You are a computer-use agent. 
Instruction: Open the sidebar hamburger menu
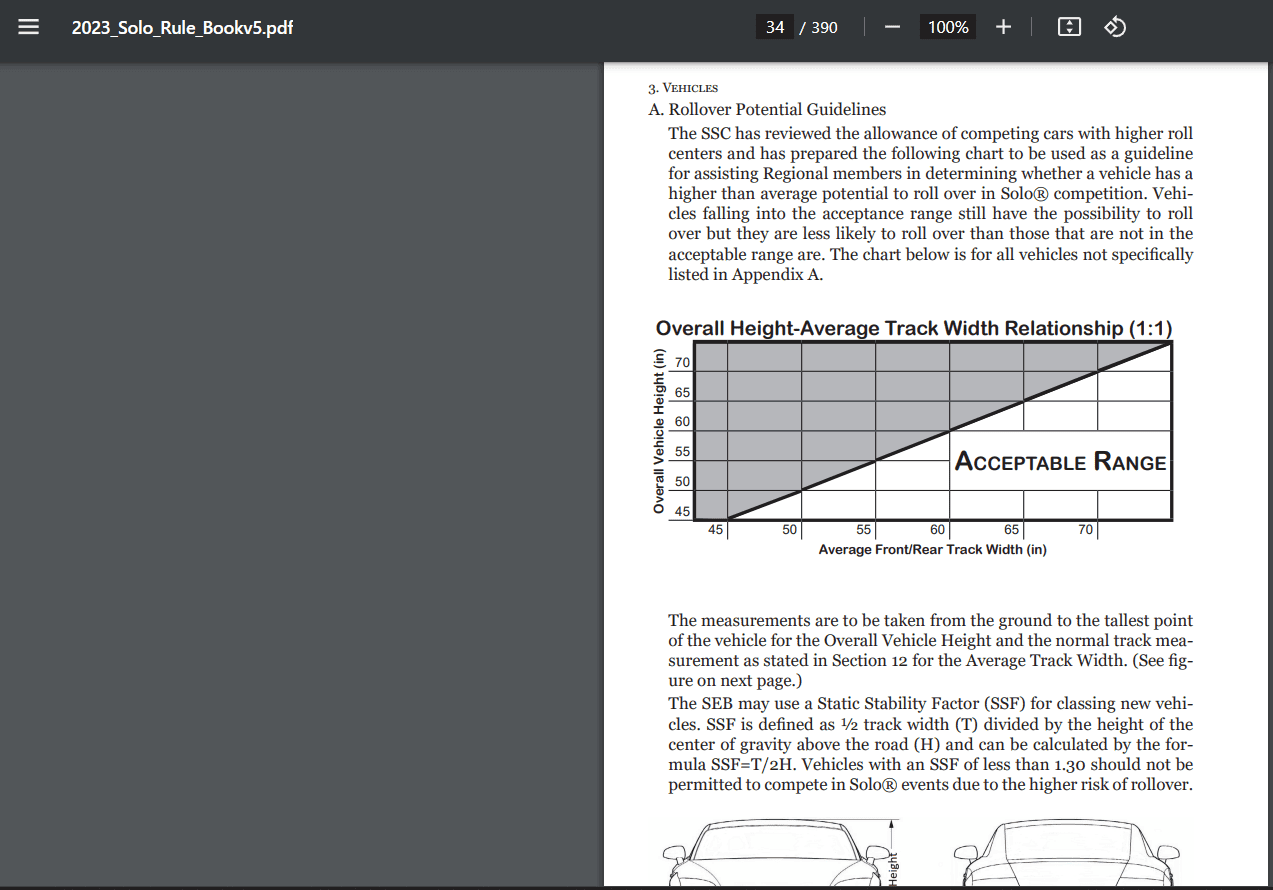tap(29, 27)
